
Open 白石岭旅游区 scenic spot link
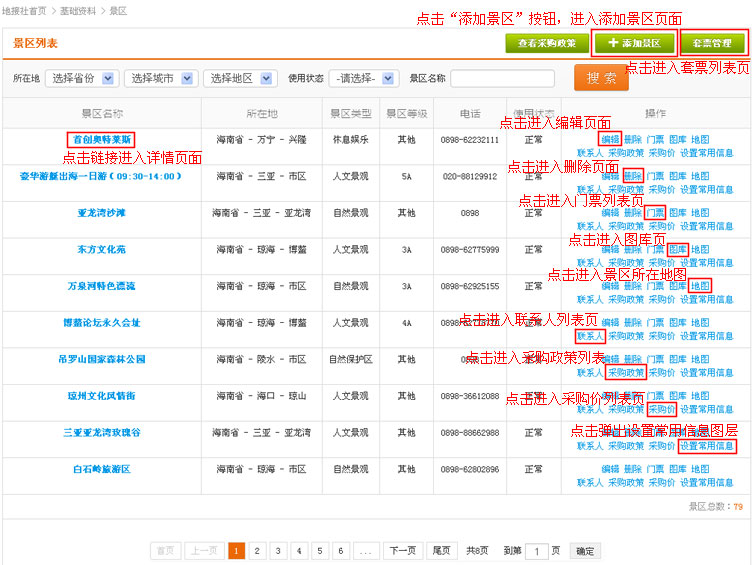click(101, 469)
